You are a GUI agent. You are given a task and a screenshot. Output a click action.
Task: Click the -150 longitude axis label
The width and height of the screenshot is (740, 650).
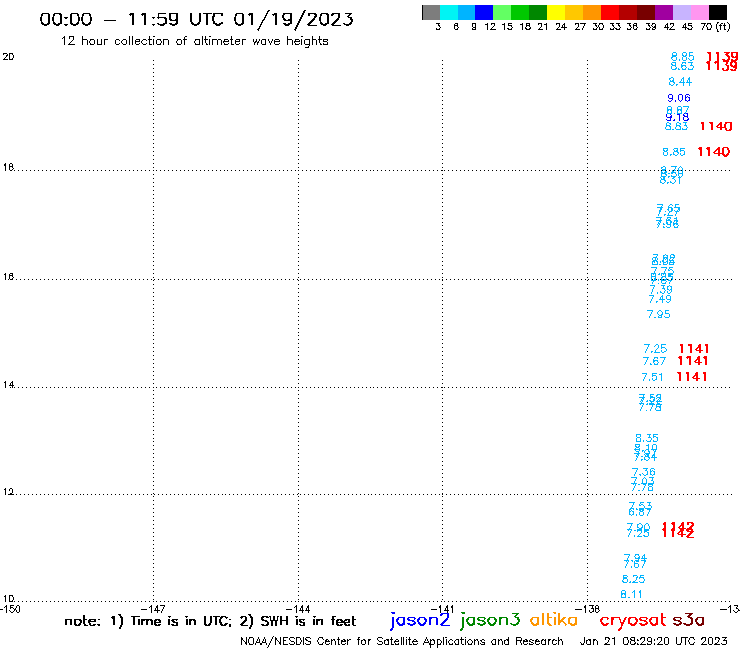point(10,609)
